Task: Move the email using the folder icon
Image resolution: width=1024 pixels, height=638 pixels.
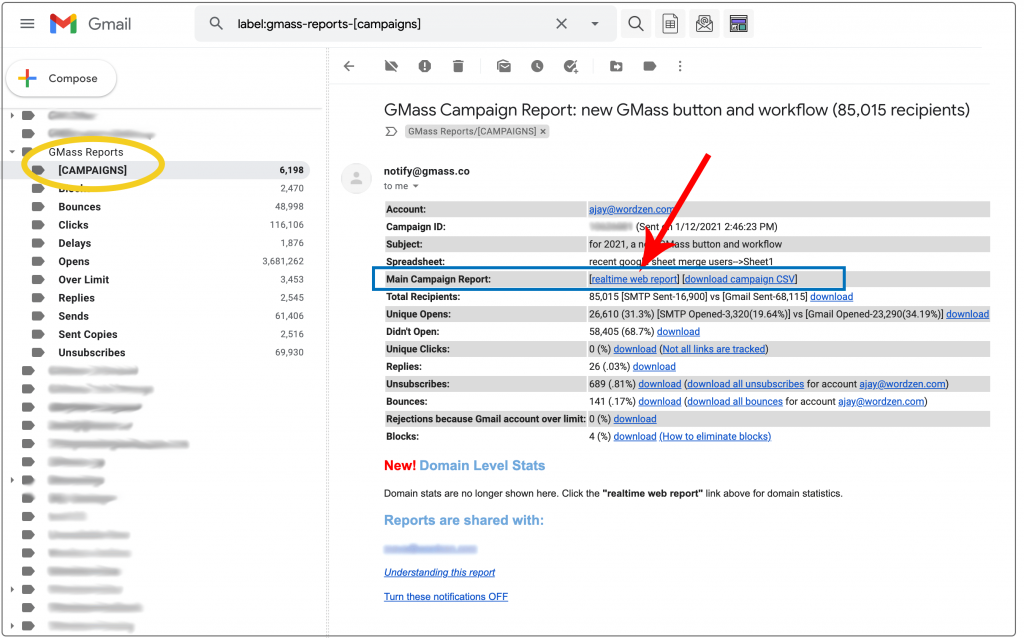Action: click(x=615, y=65)
